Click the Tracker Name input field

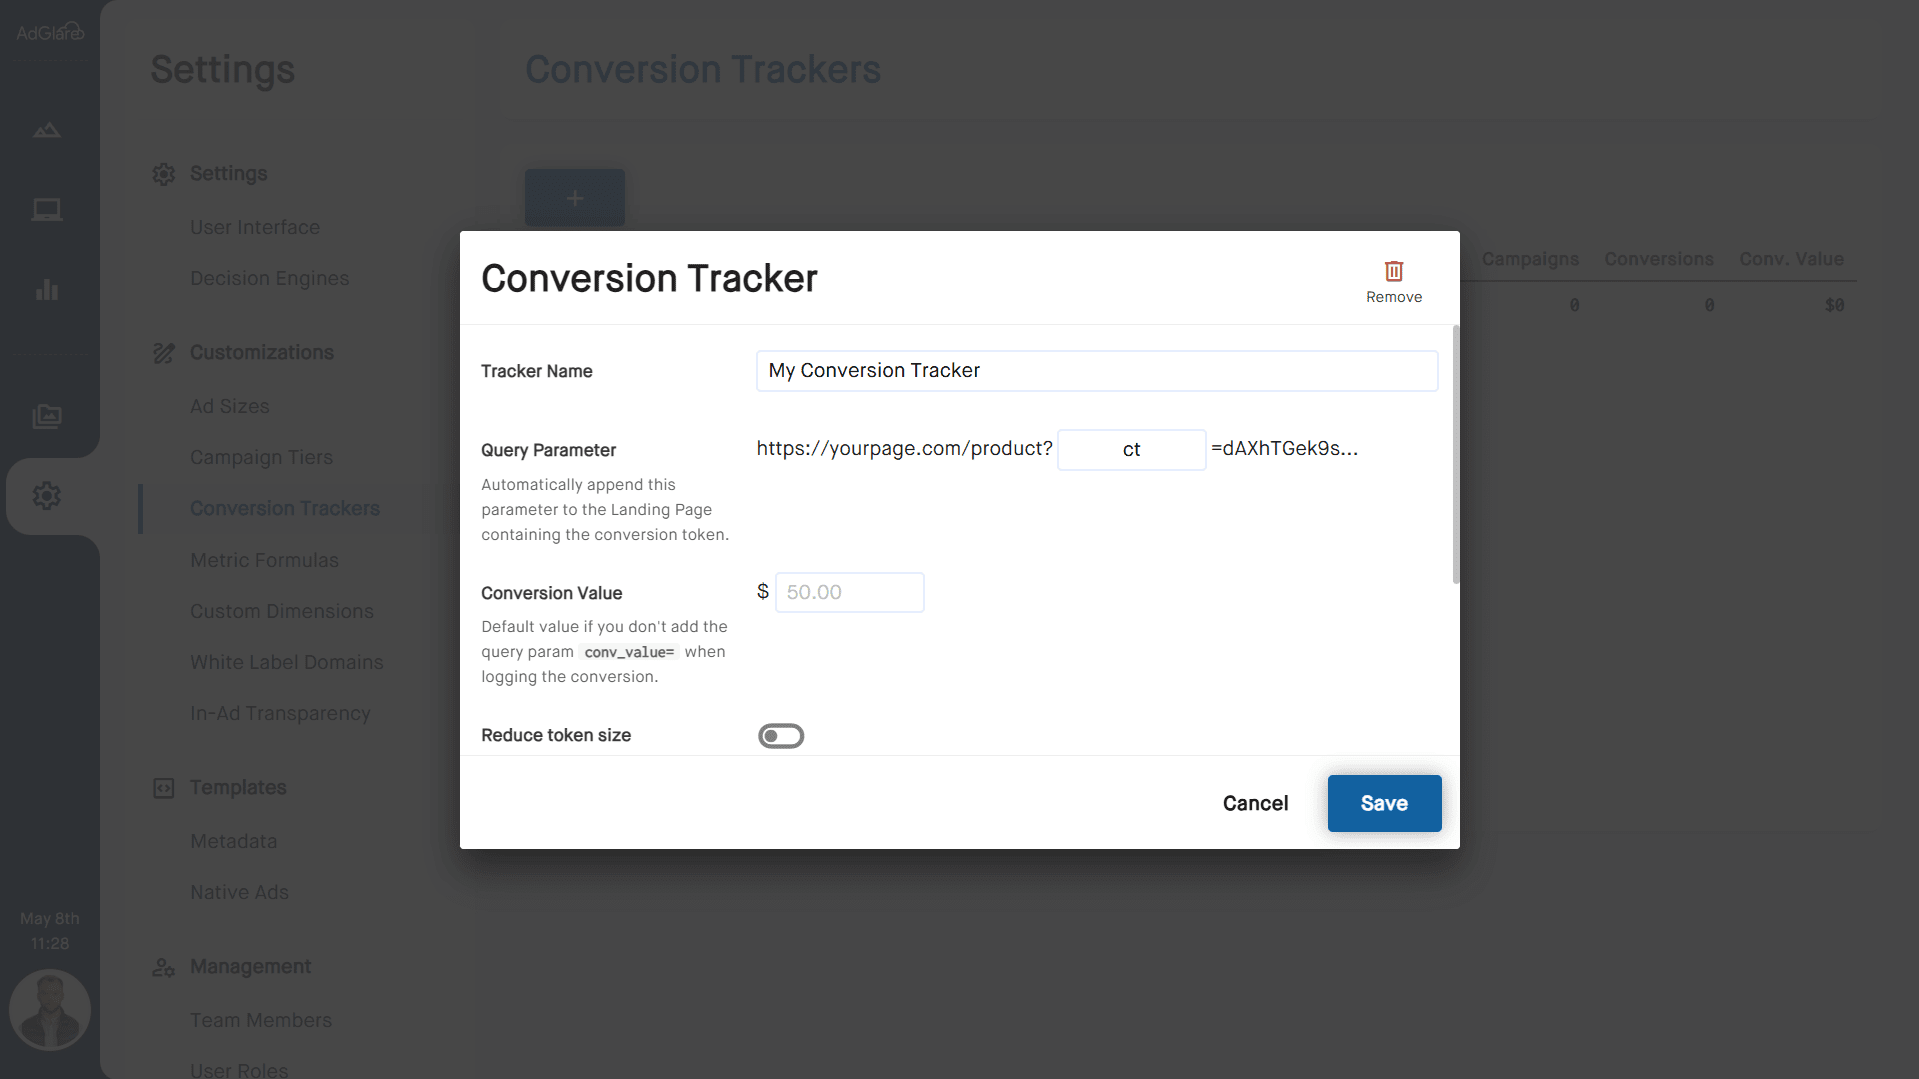pos(1096,370)
